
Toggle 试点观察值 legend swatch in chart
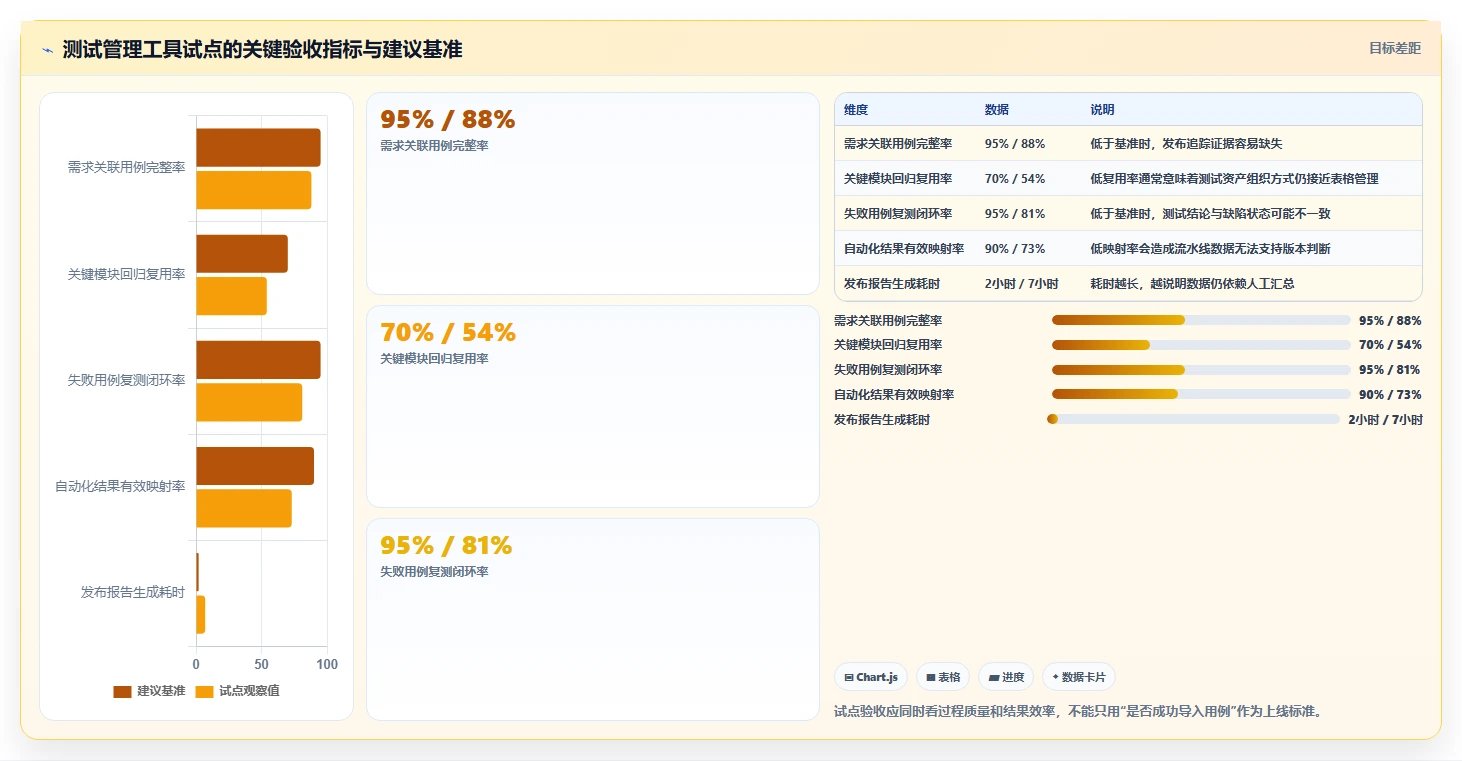204,691
